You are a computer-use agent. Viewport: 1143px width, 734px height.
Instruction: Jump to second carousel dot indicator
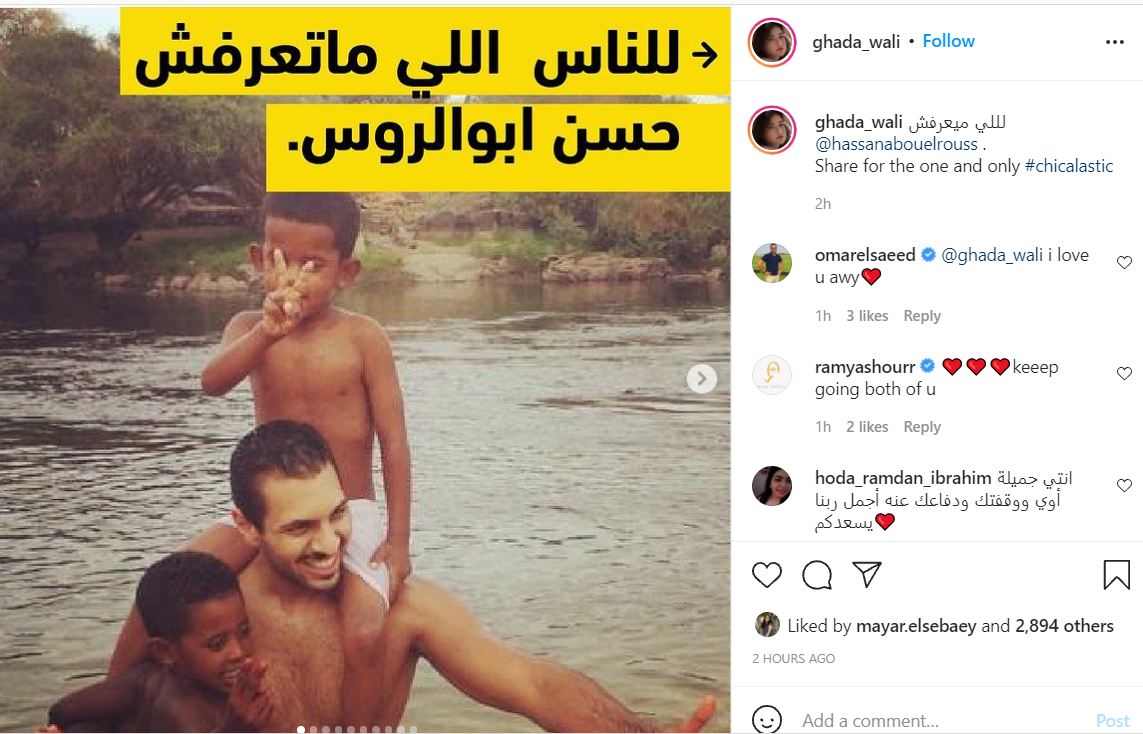313,729
